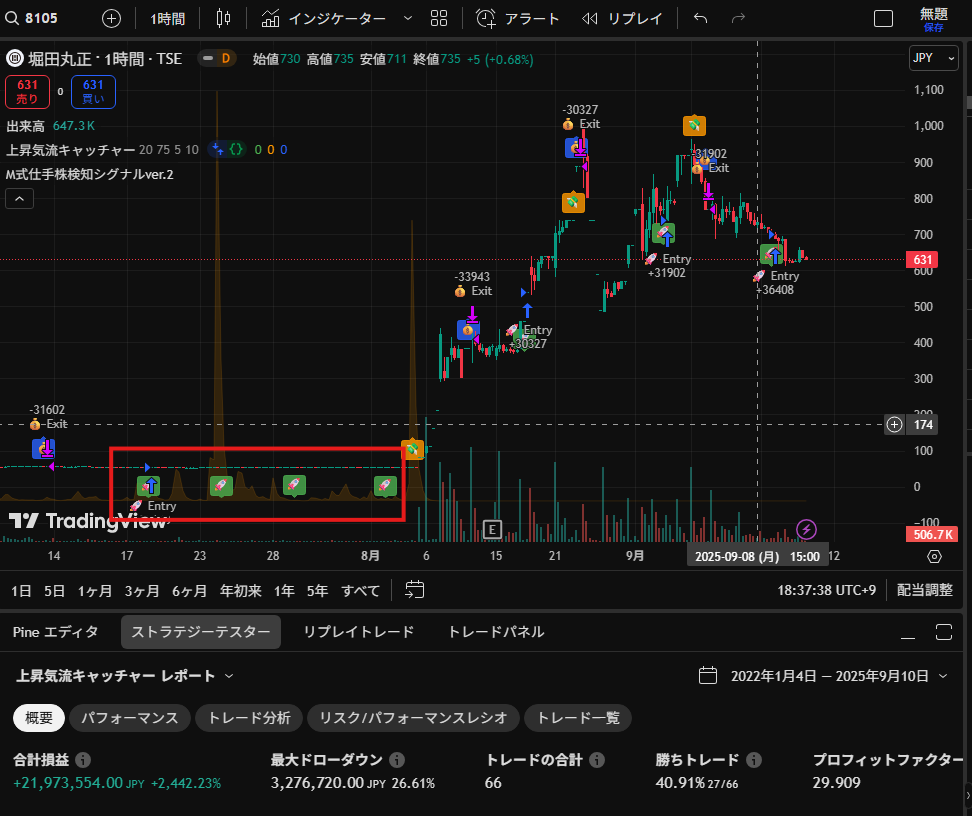Expand the favorites chevron beside インジケーター
This screenshot has width=972, height=816.
(408, 19)
